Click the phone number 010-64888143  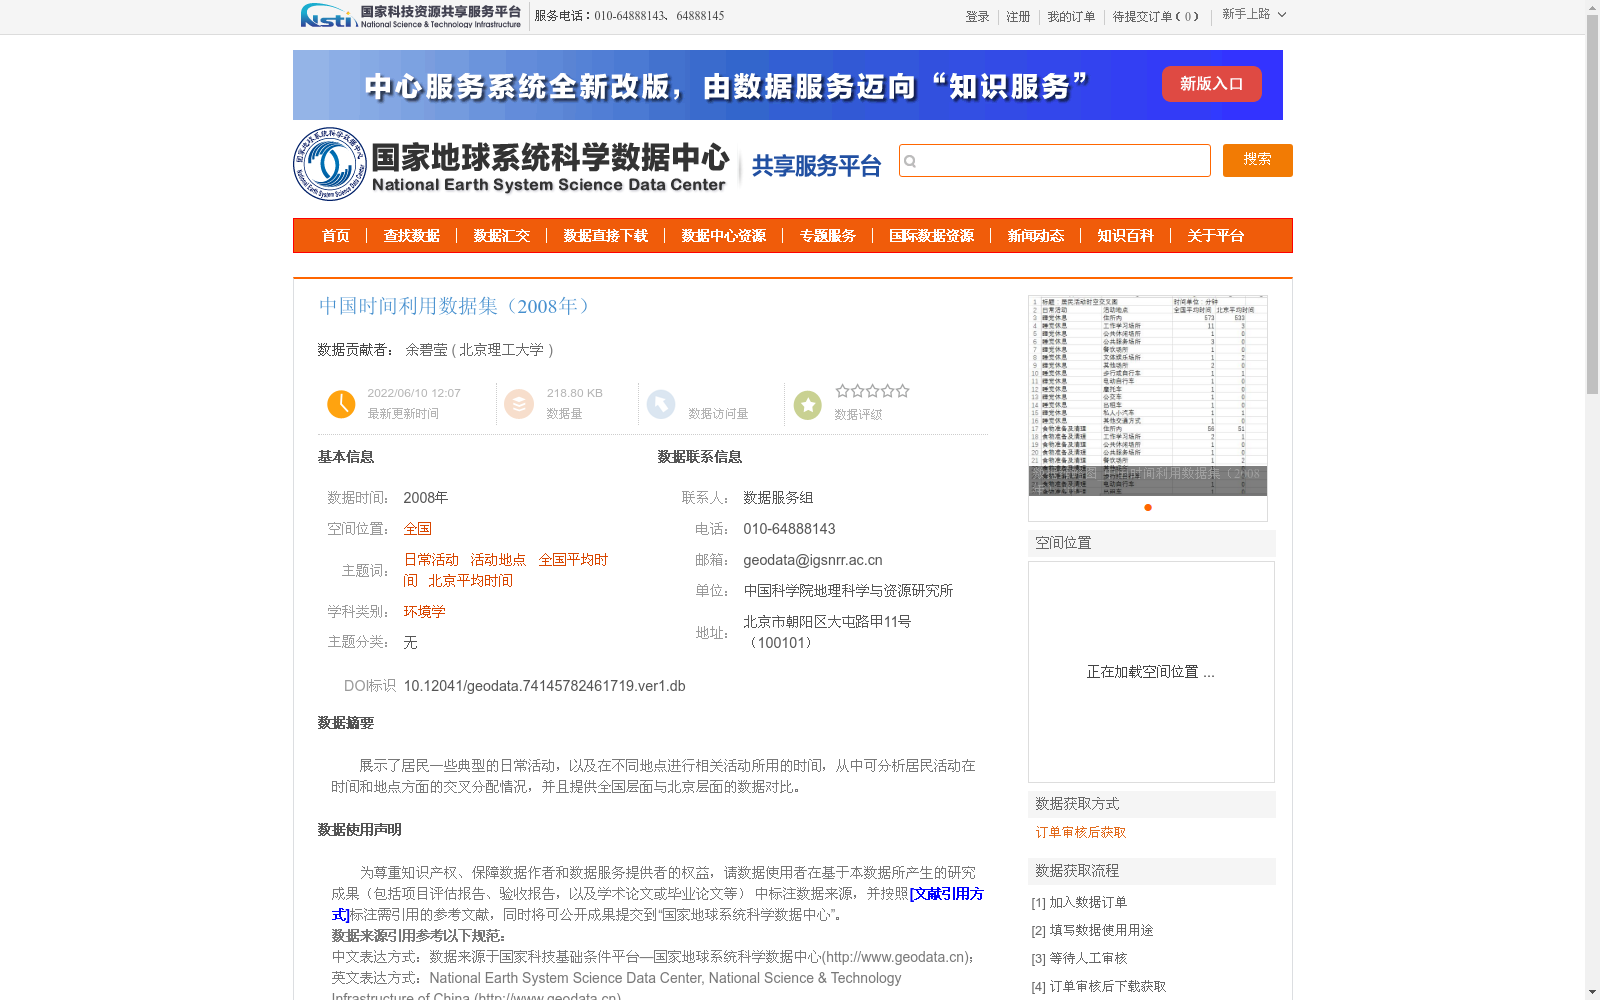(789, 529)
